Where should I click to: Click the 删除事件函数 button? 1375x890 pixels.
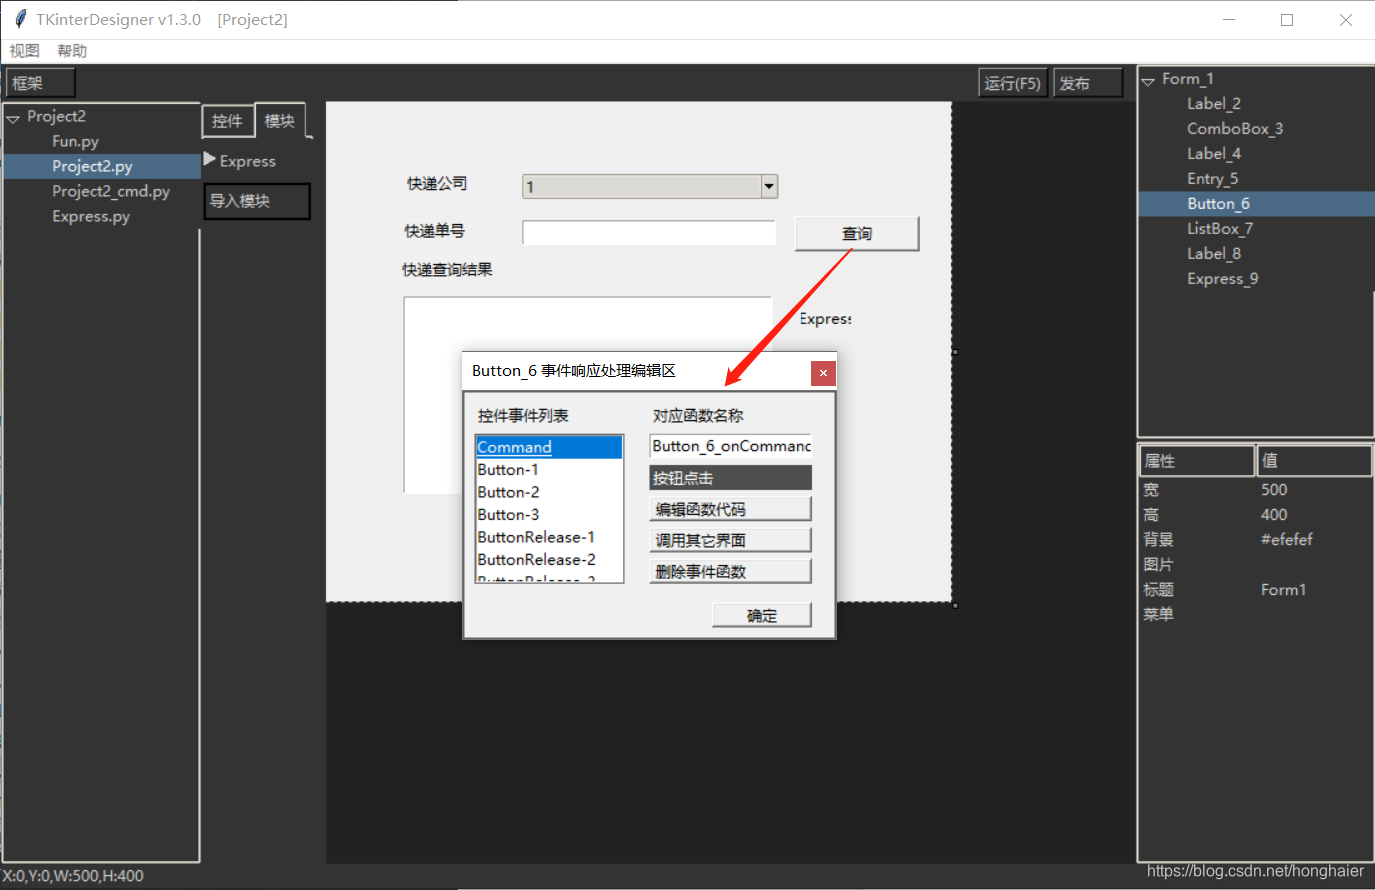[x=730, y=572]
